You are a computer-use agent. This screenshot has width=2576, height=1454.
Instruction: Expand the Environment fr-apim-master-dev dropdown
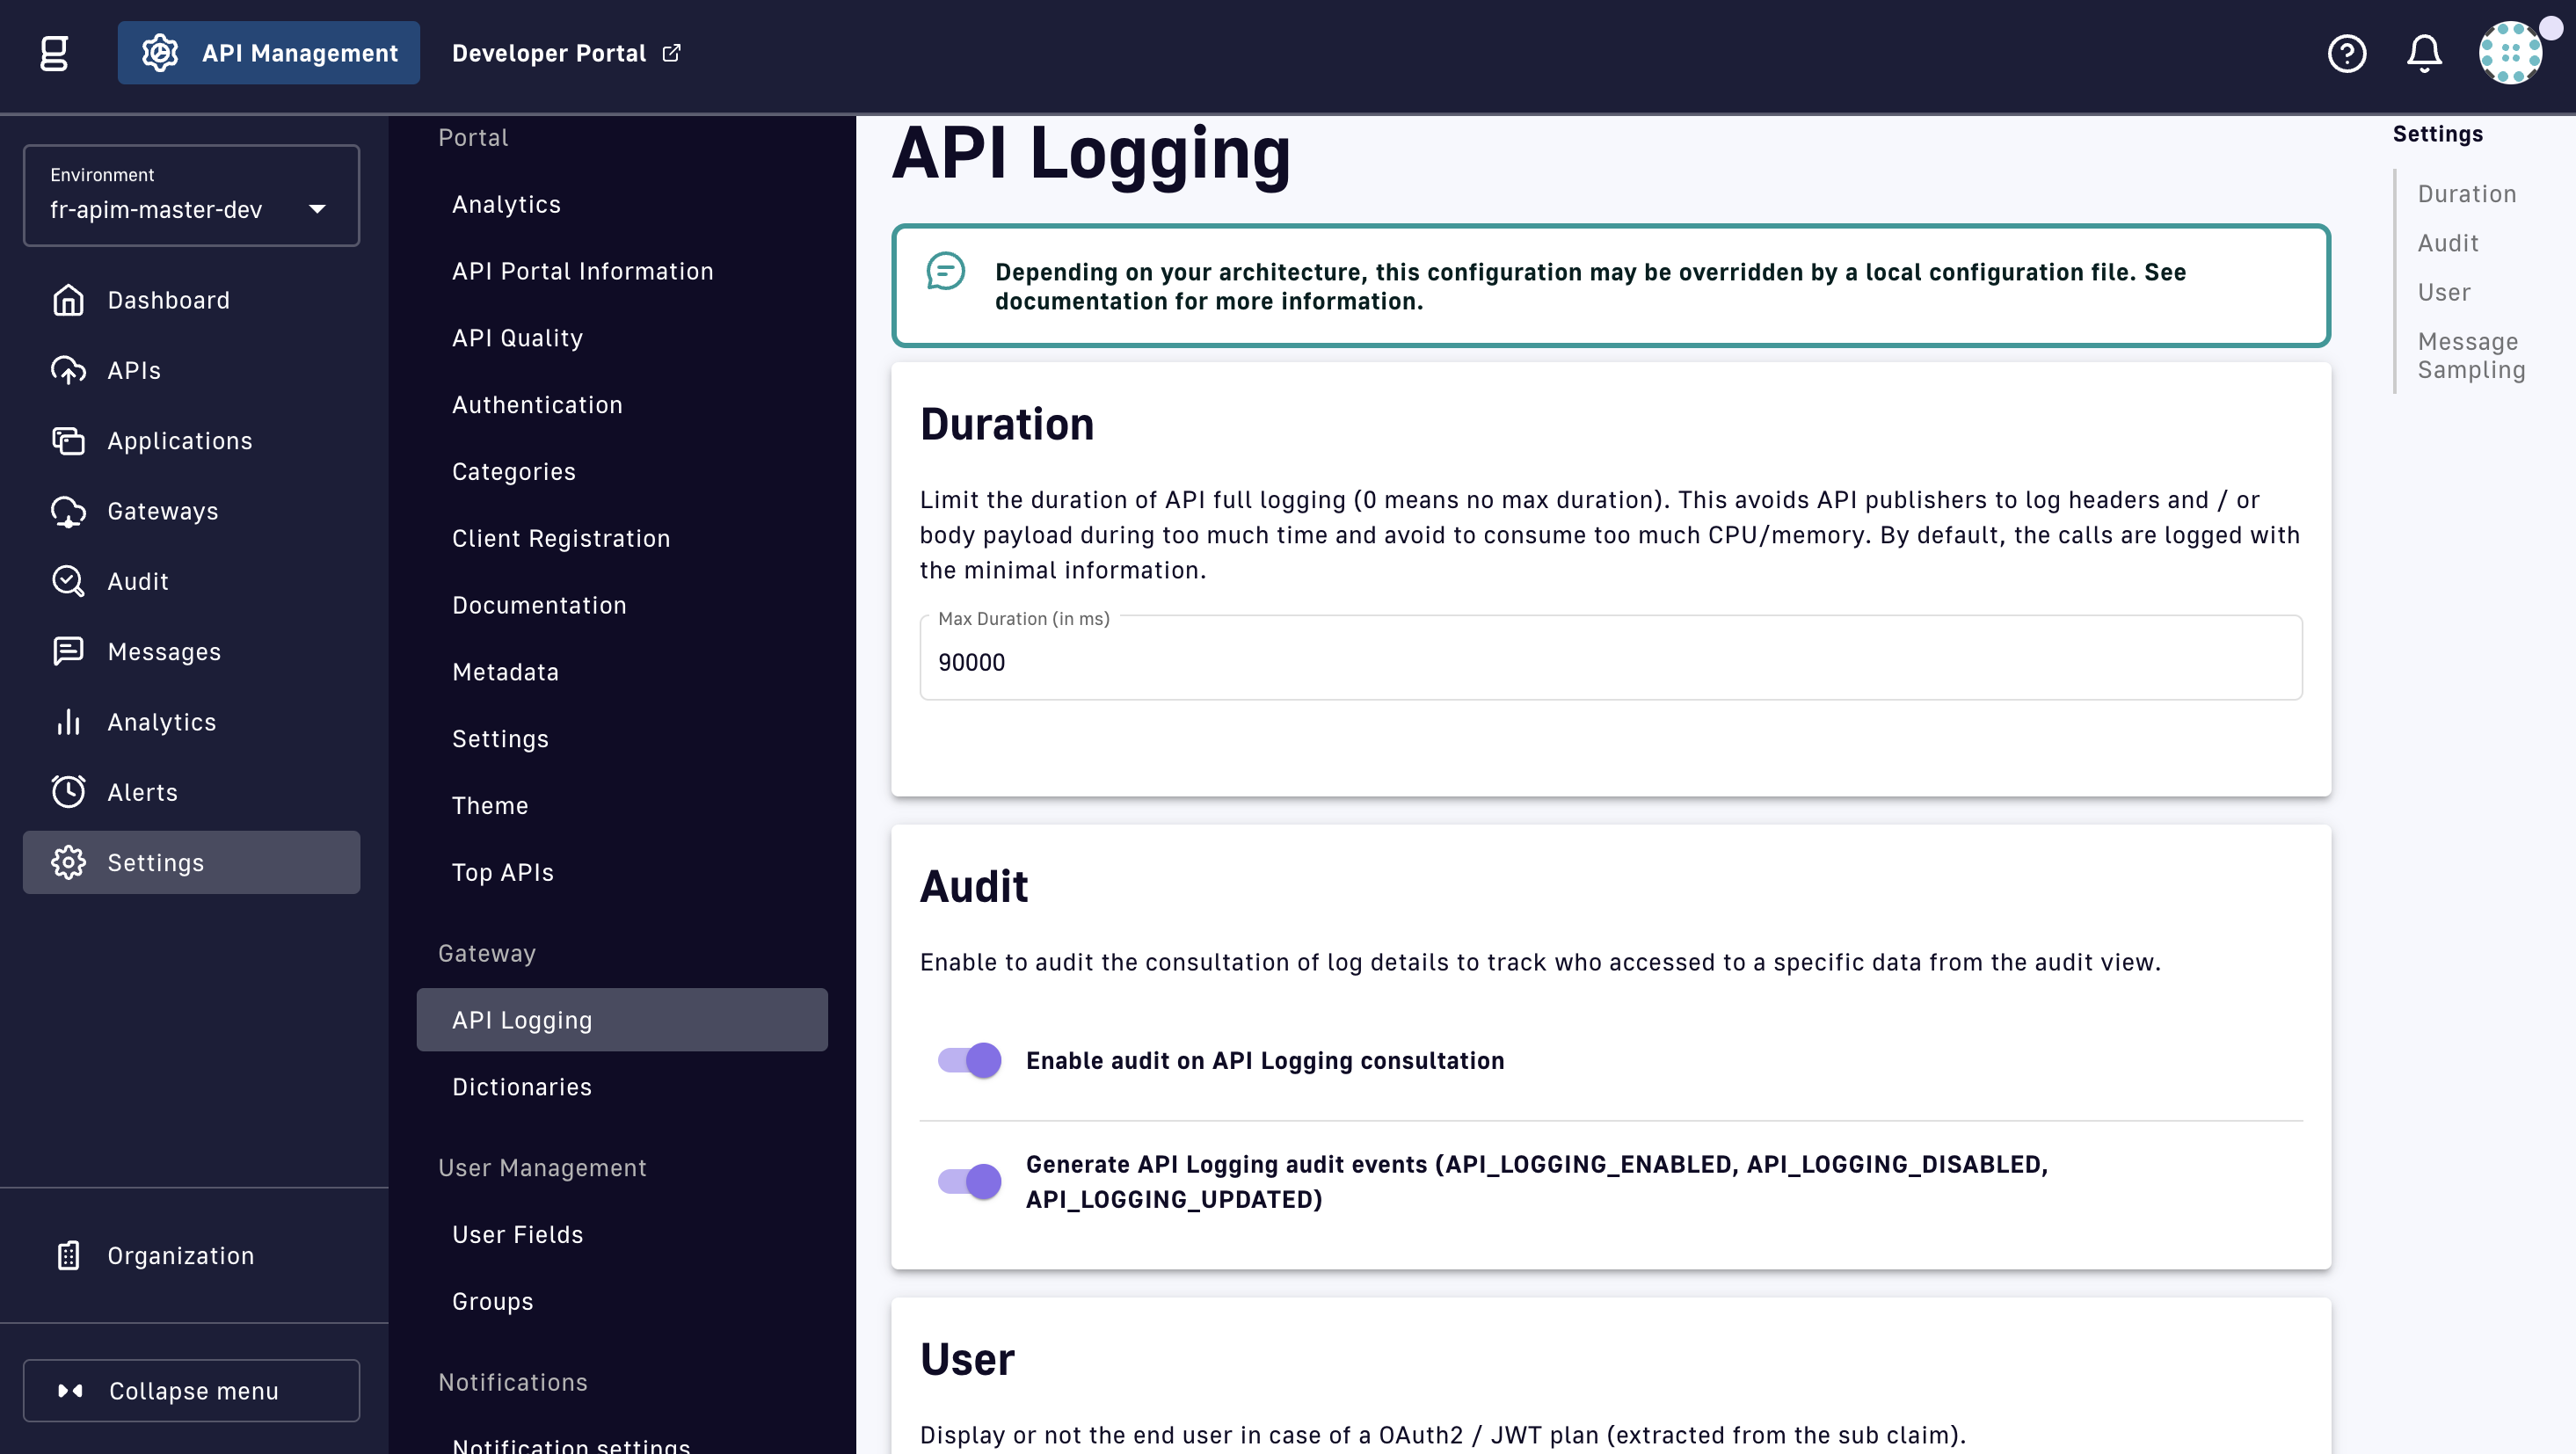pos(191,196)
